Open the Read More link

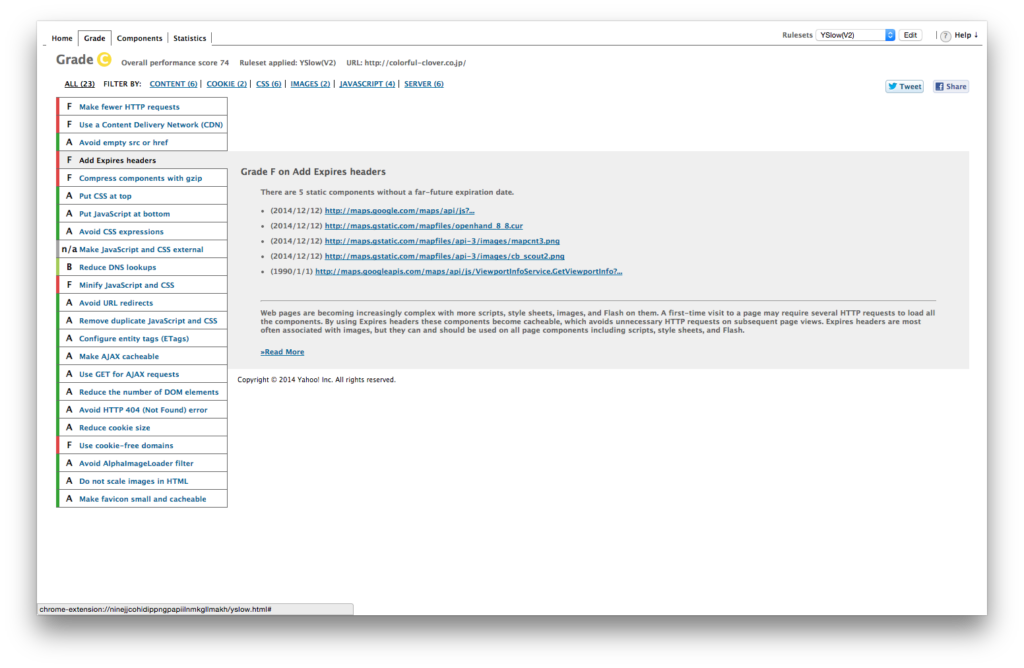282,352
